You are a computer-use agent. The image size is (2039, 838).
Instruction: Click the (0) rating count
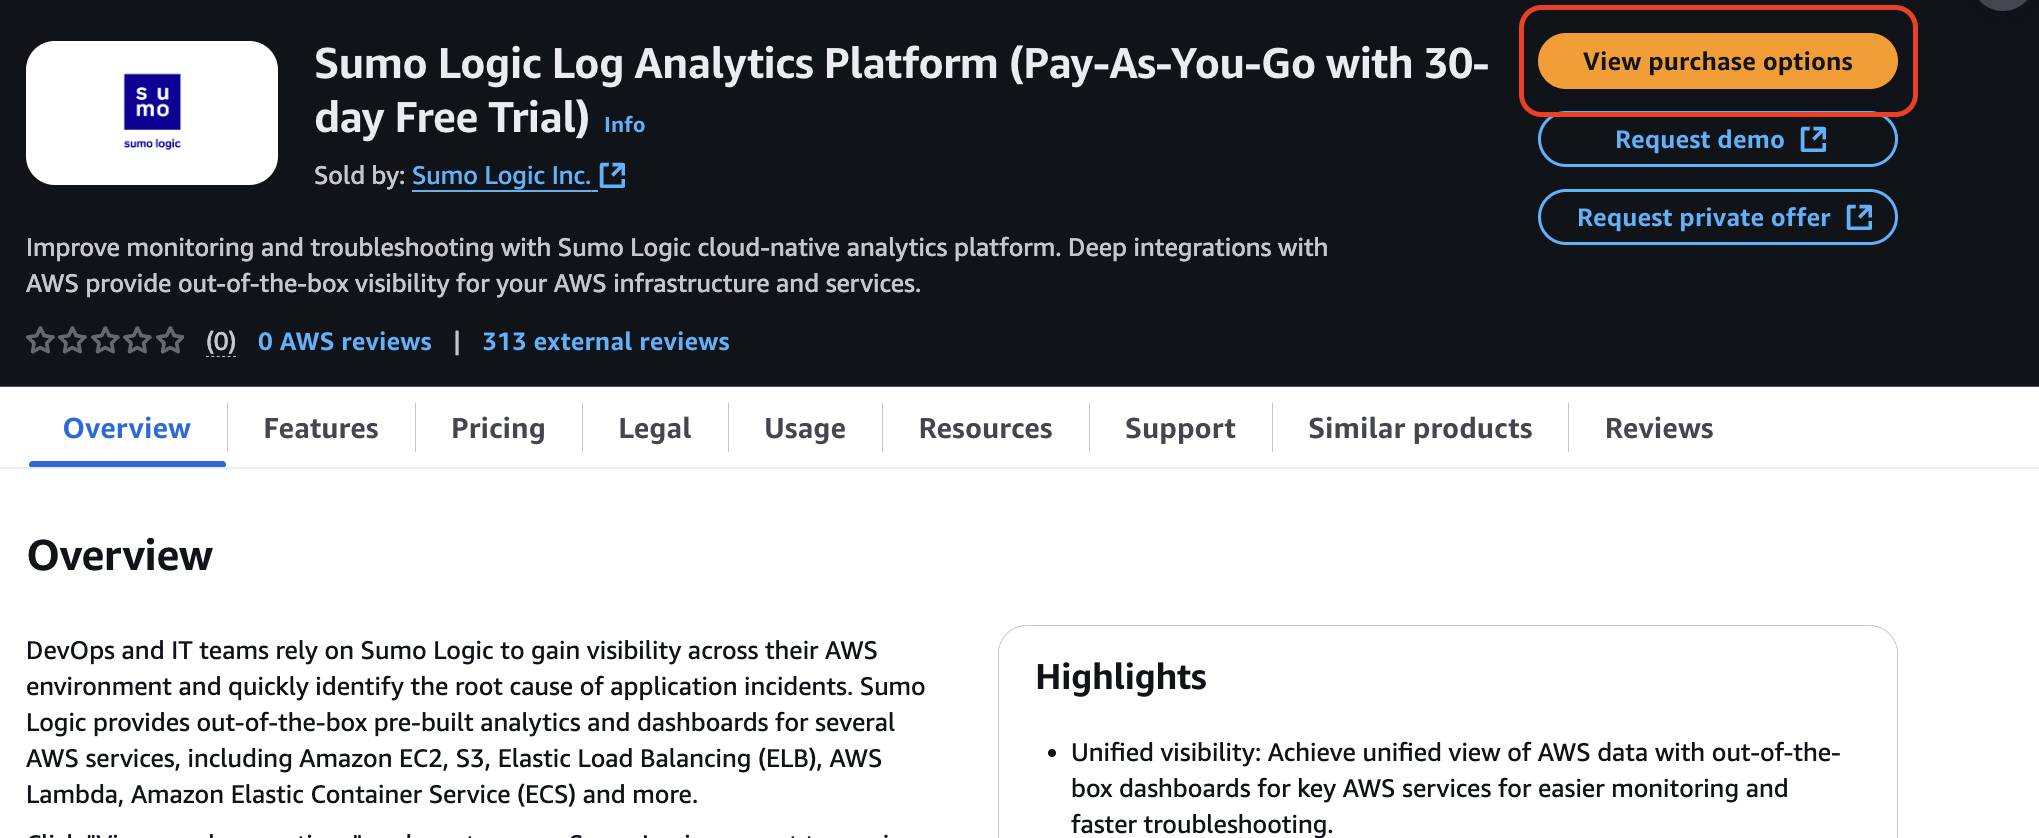[x=221, y=342]
